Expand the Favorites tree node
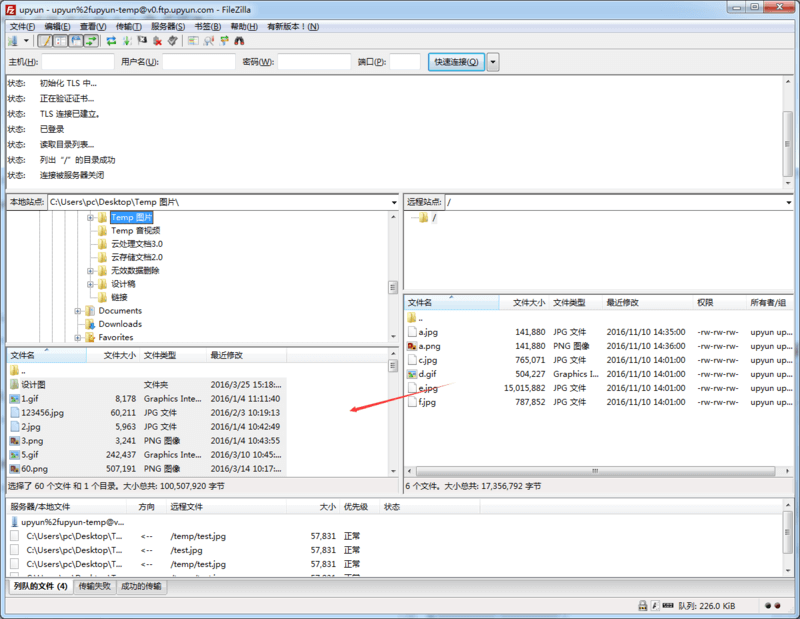 click(x=78, y=337)
